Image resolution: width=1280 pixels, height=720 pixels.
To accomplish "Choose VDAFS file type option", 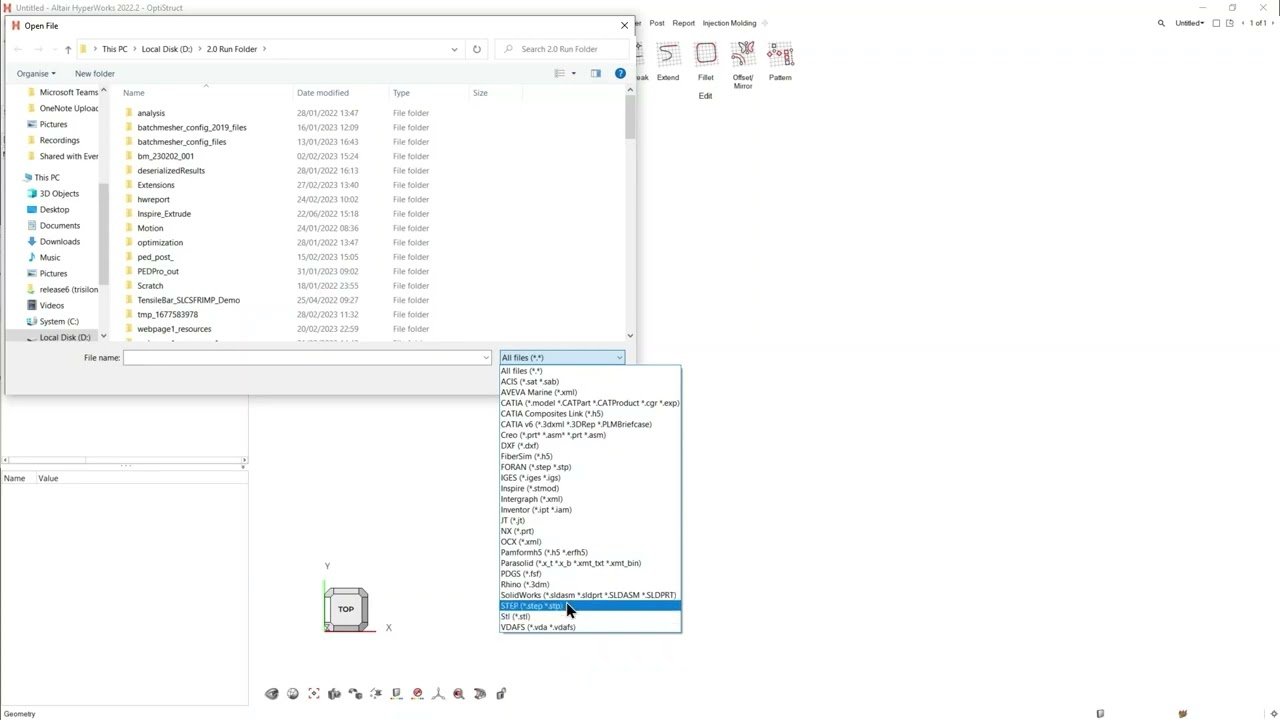I will (590, 627).
